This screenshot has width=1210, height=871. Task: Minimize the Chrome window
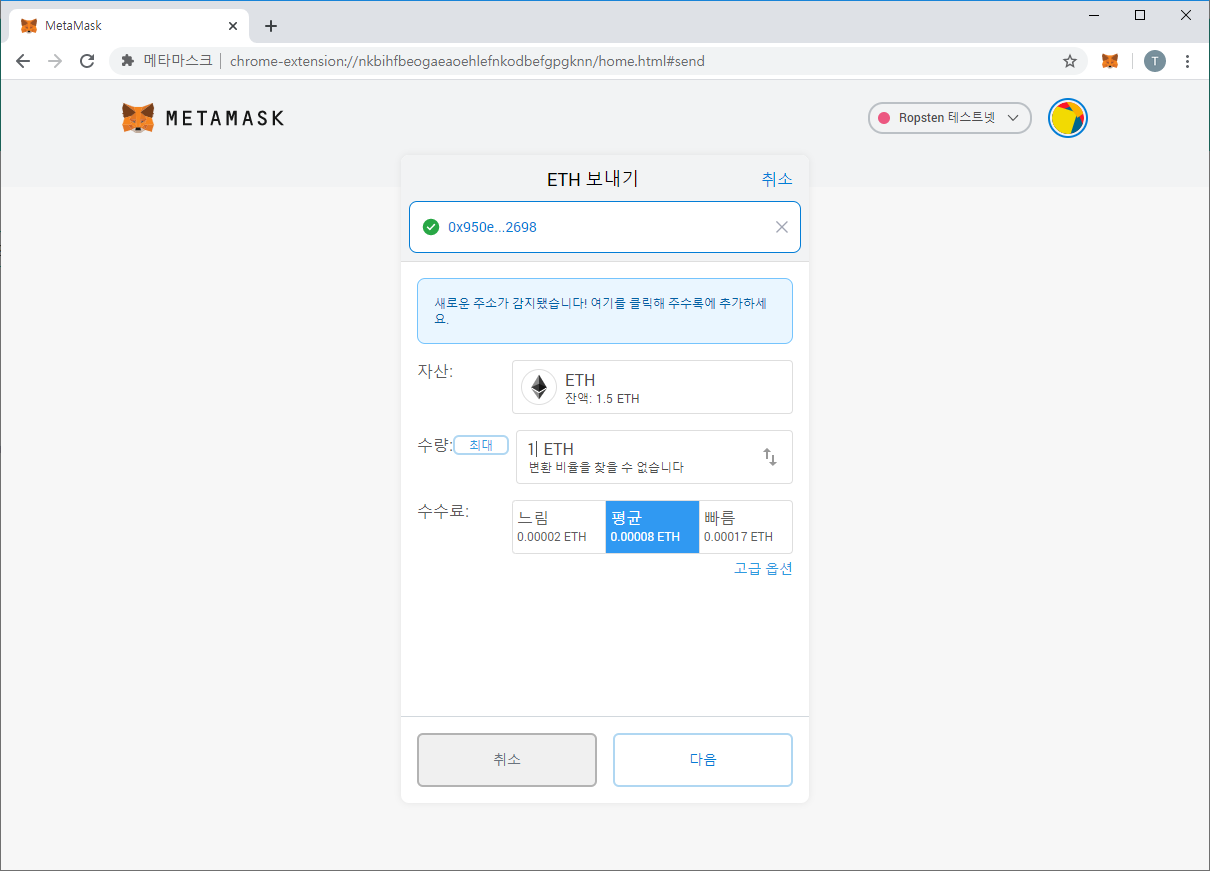pos(1092,15)
